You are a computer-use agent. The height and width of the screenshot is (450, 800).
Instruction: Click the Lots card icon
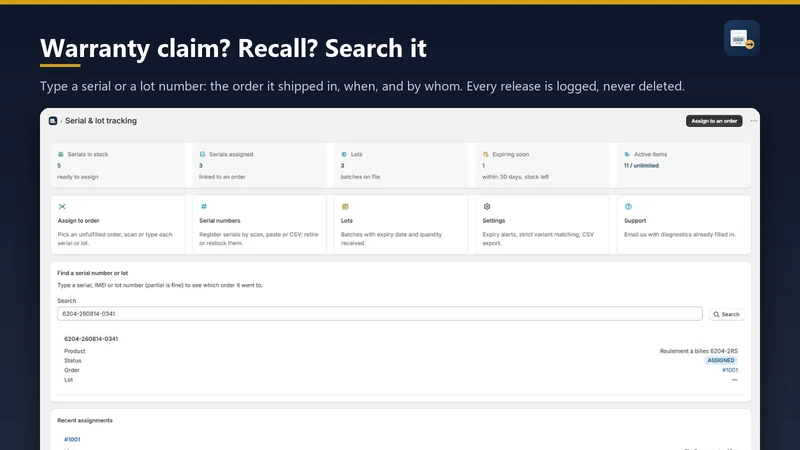coord(345,207)
